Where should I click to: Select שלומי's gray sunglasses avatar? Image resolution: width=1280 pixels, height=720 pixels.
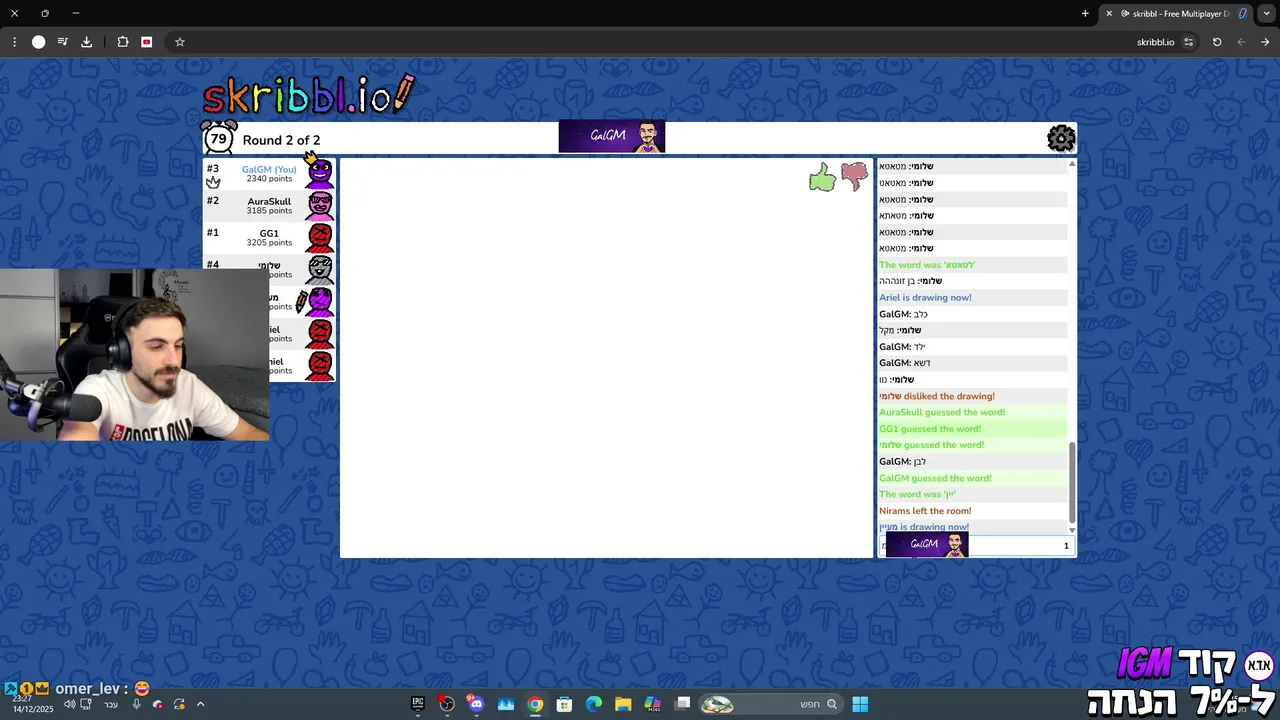(x=320, y=269)
